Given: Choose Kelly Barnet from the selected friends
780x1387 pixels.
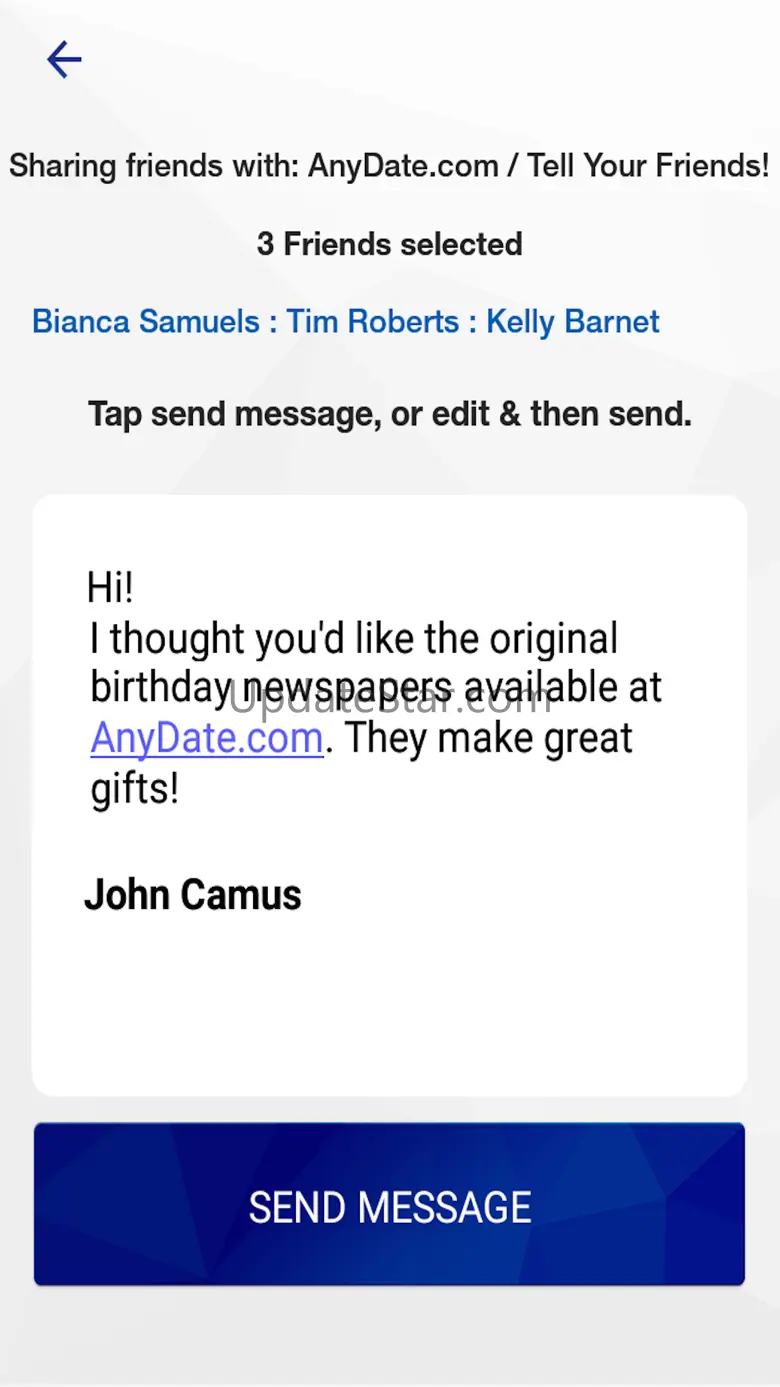Looking at the screenshot, I should pos(573,322).
